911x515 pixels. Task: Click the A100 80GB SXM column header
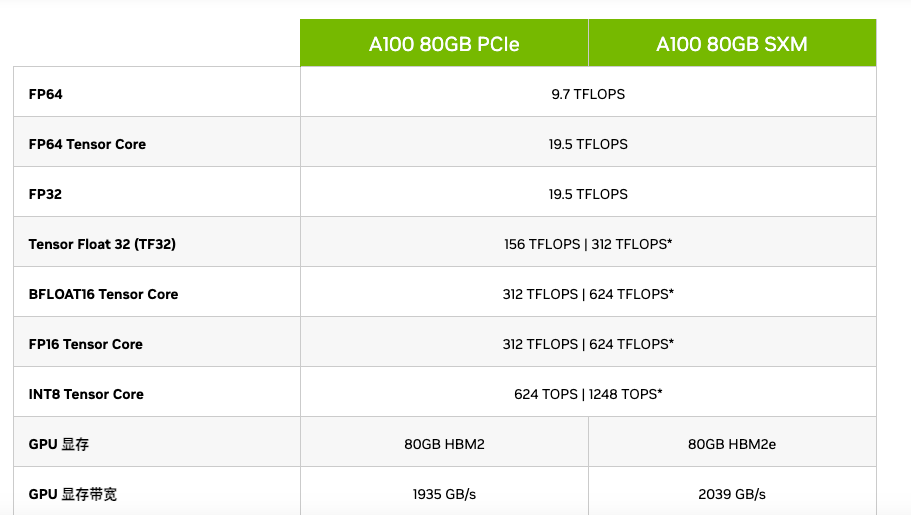(x=732, y=44)
